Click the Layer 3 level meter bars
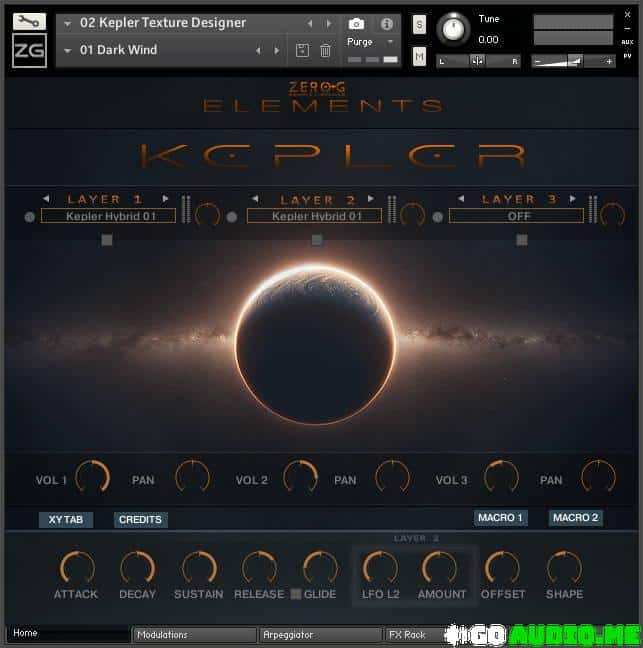Screen dimensions: 643x648 click(x=593, y=209)
